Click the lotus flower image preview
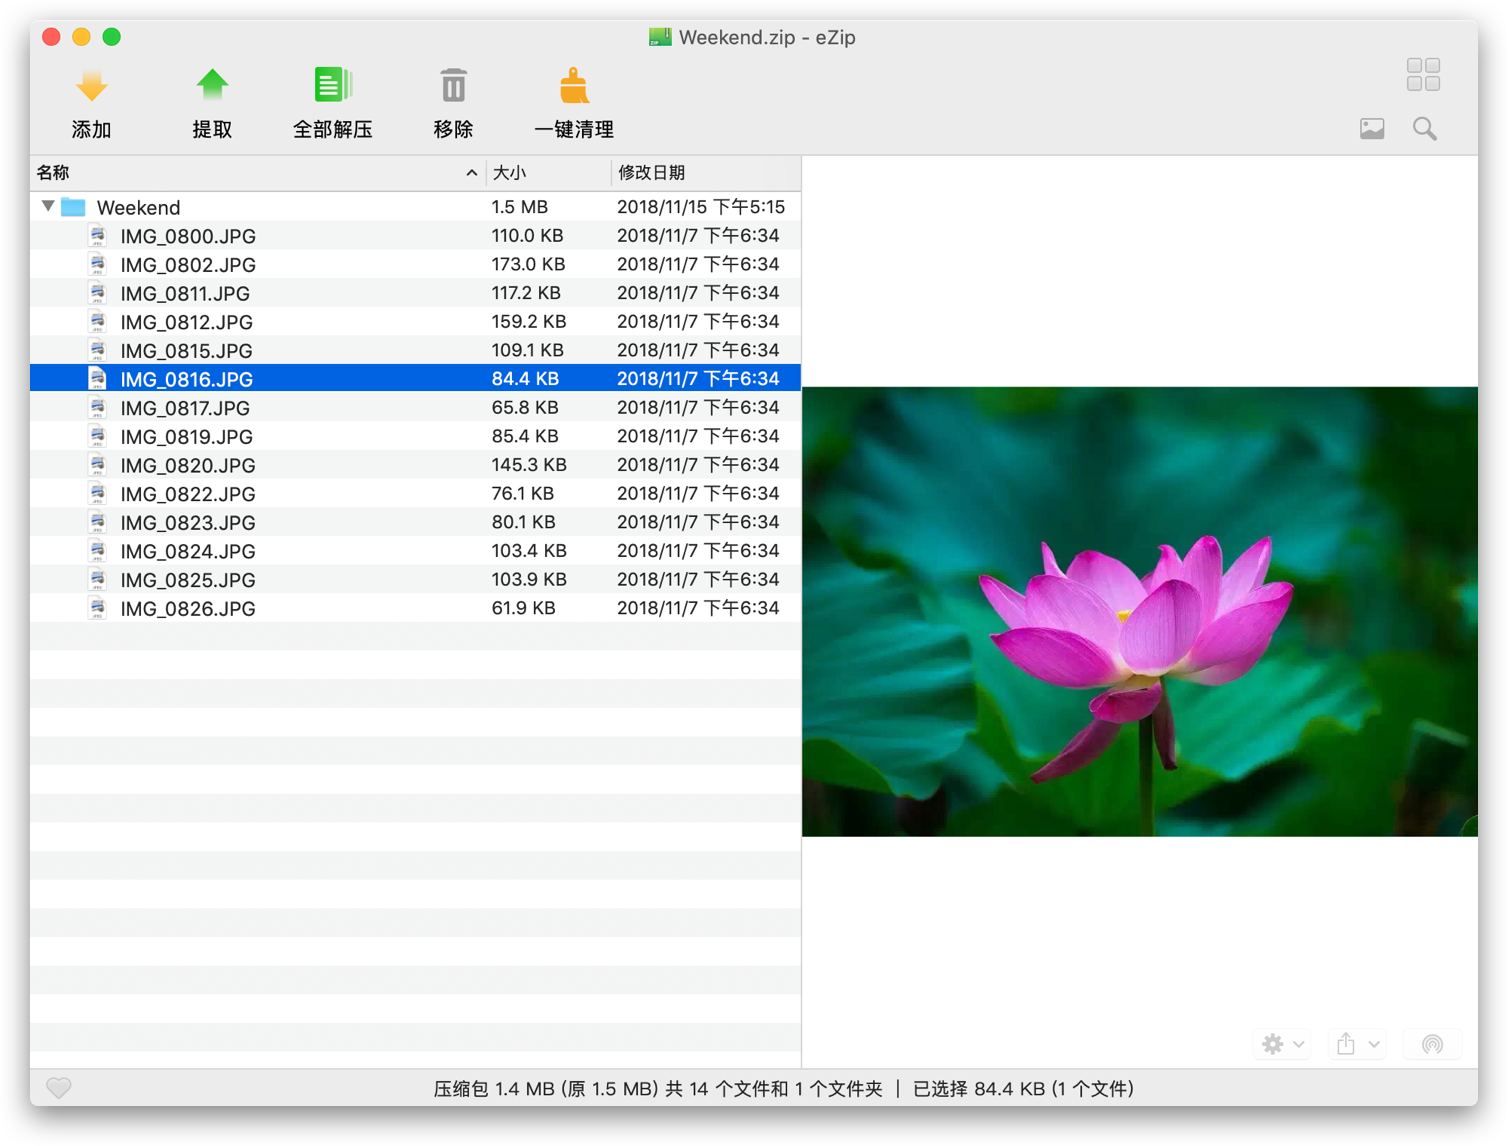1508x1146 pixels. click(x=1139, y=608)
